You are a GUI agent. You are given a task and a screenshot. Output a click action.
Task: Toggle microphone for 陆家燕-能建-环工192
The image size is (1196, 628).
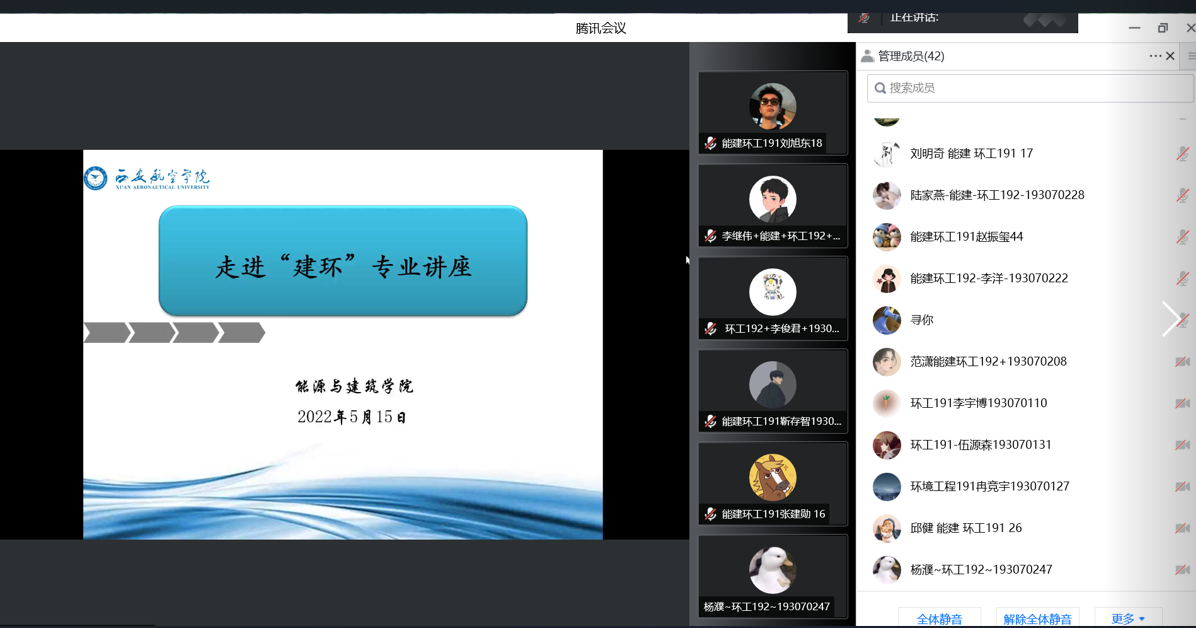[1182, 195]
